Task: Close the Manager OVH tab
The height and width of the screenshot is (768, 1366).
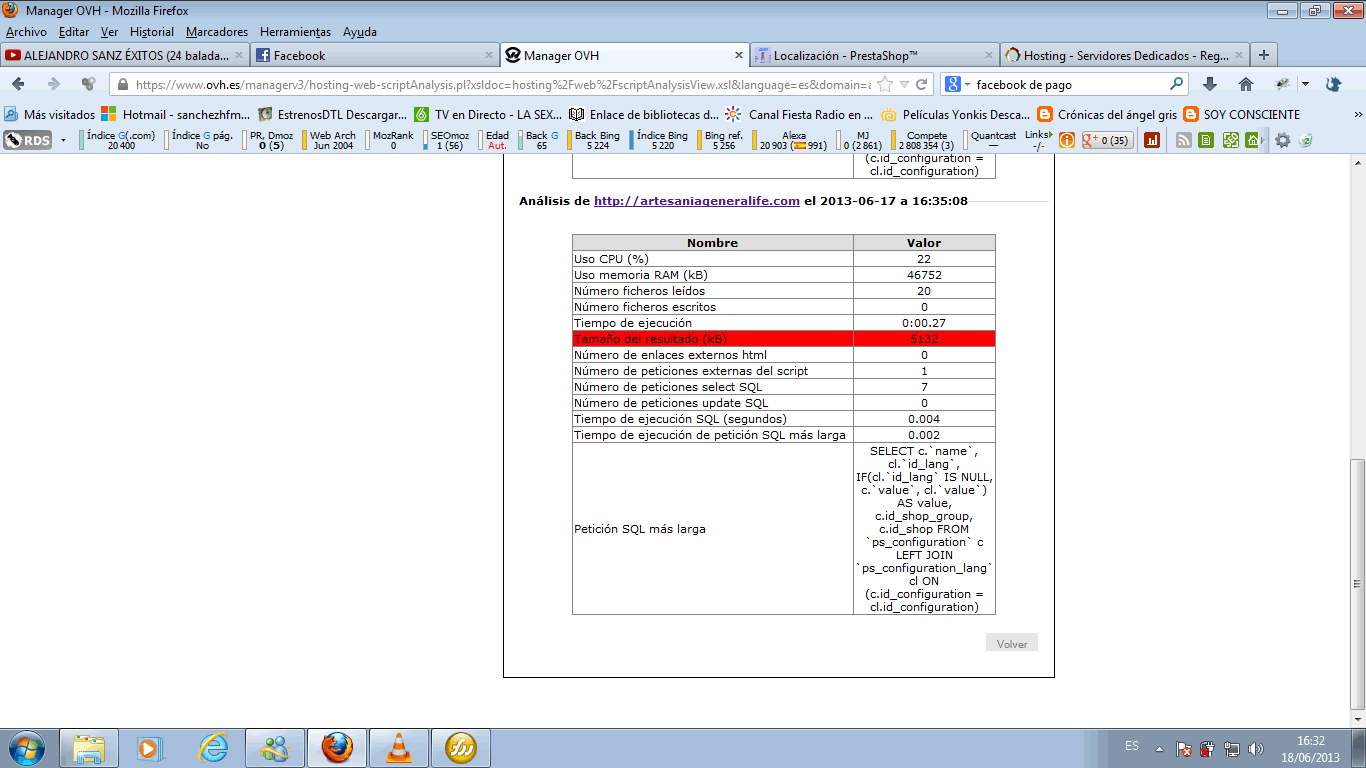Action: (x=739, y=56)
